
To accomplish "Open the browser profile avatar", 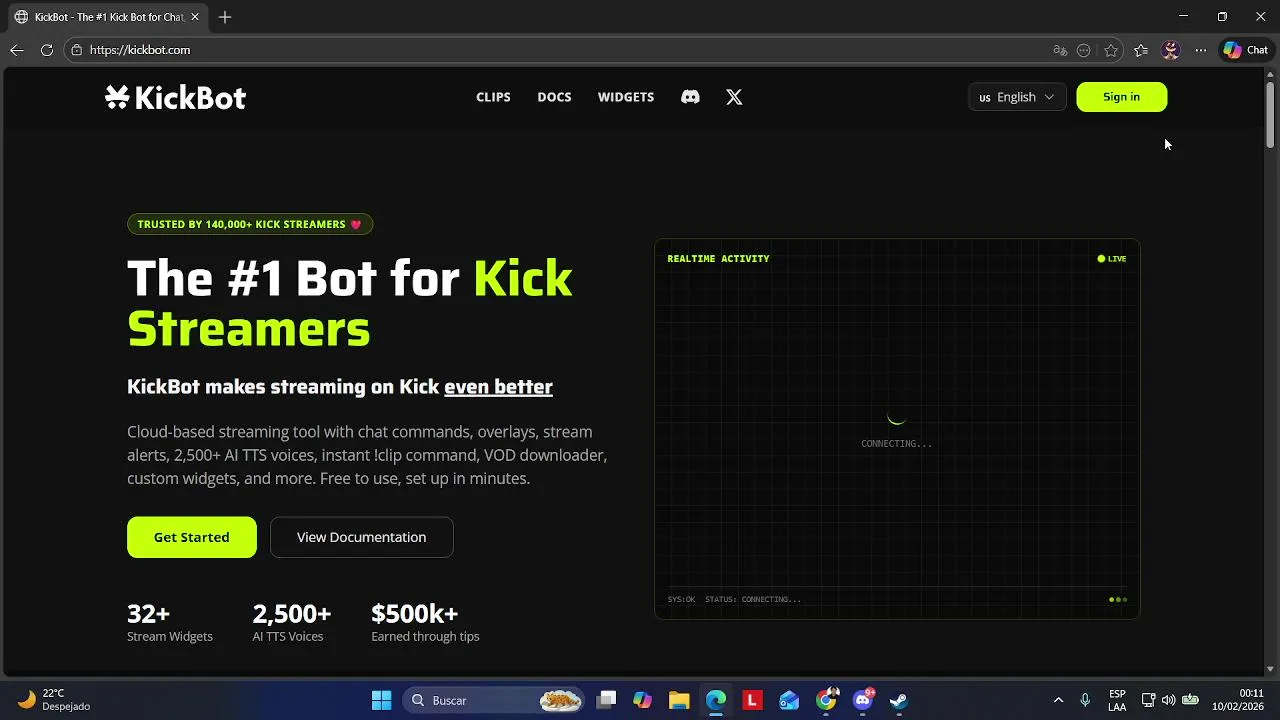I will [1171, 50].
